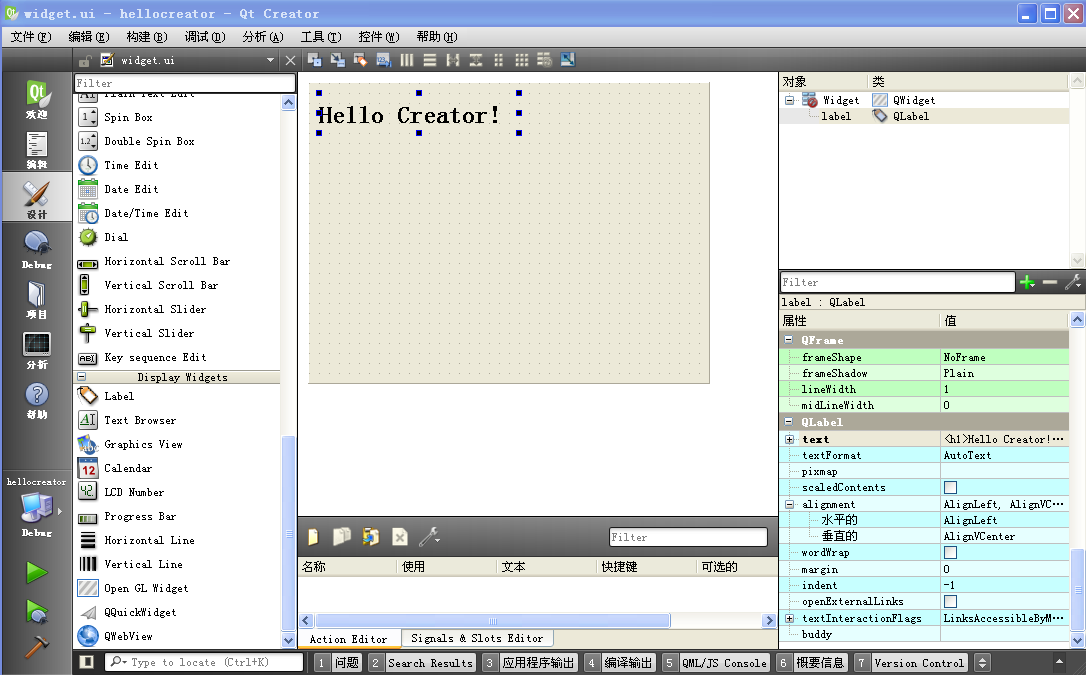Open the 调试 (Debug) menu
Image resolution: width=1086 pixels, height=675 pixels.
pos(205,37)
